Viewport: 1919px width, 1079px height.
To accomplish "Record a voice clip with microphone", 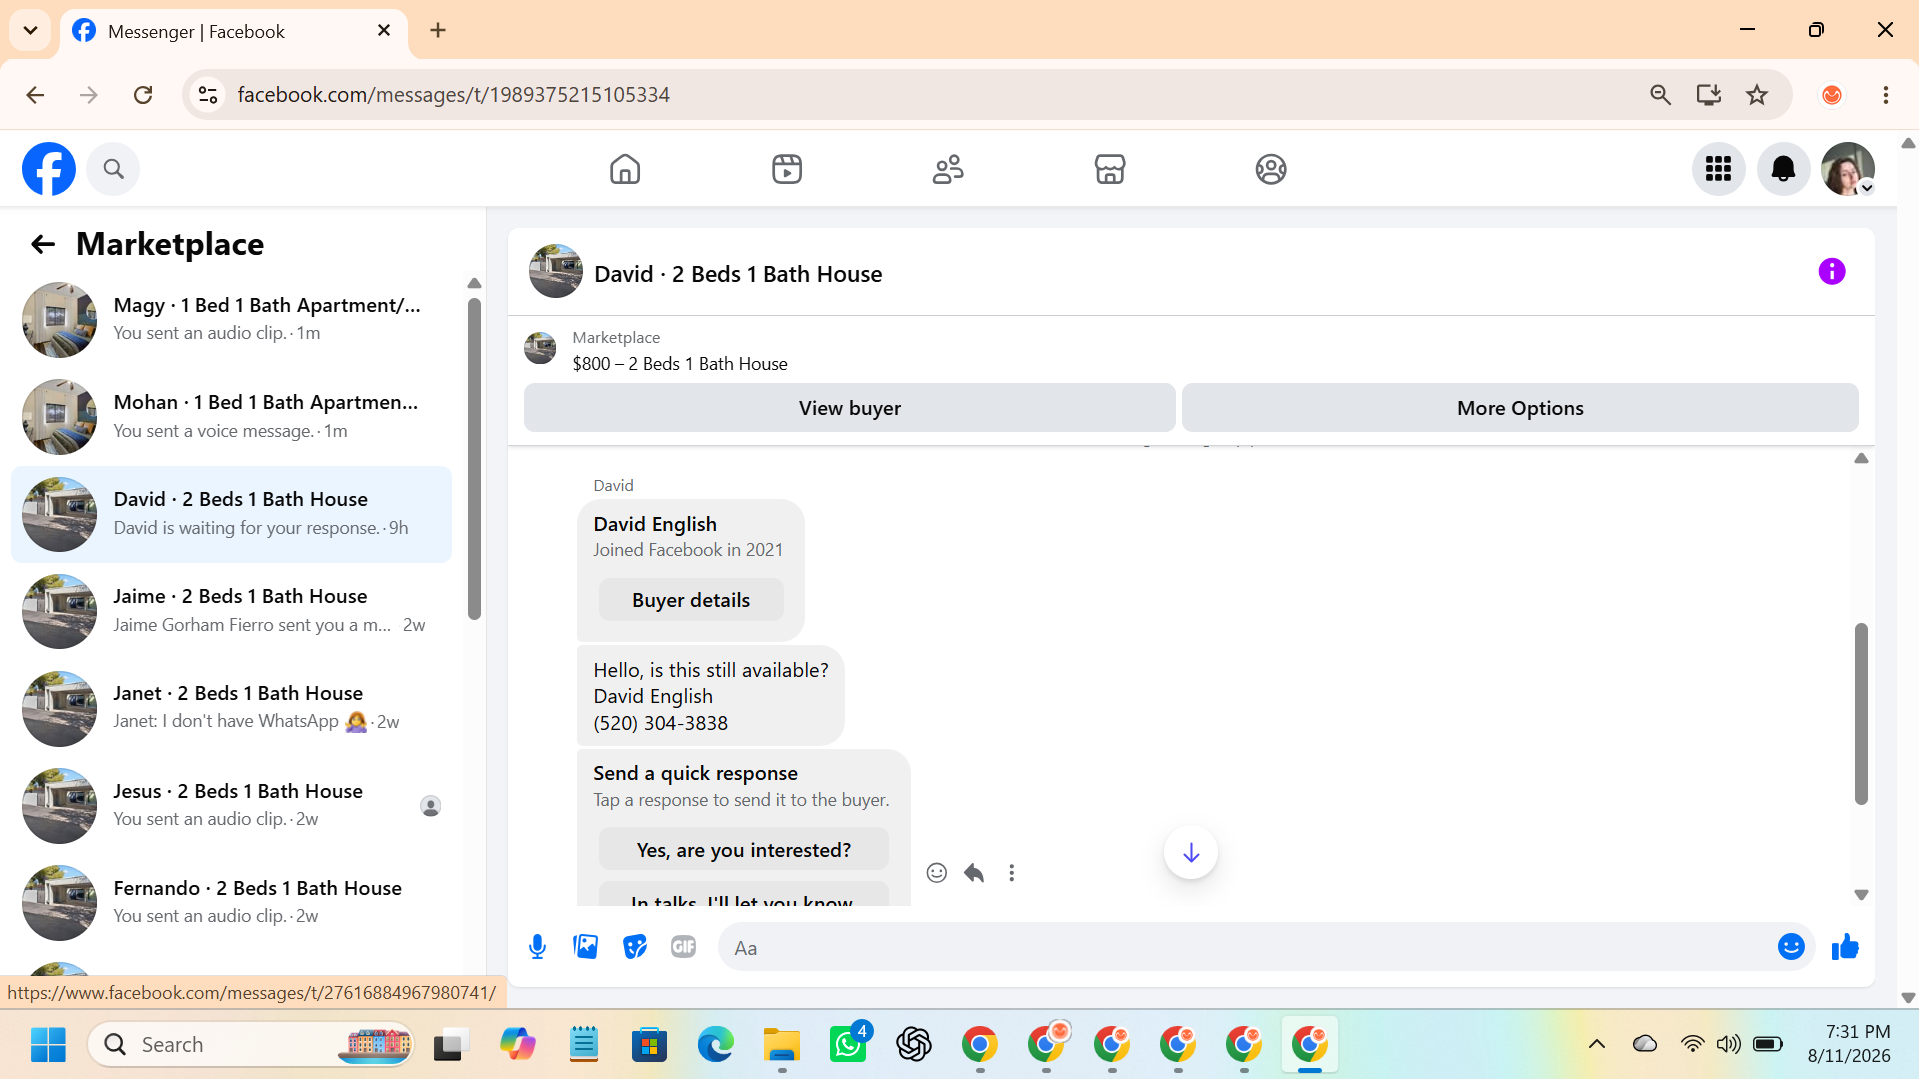I will (x=537, y=947).
